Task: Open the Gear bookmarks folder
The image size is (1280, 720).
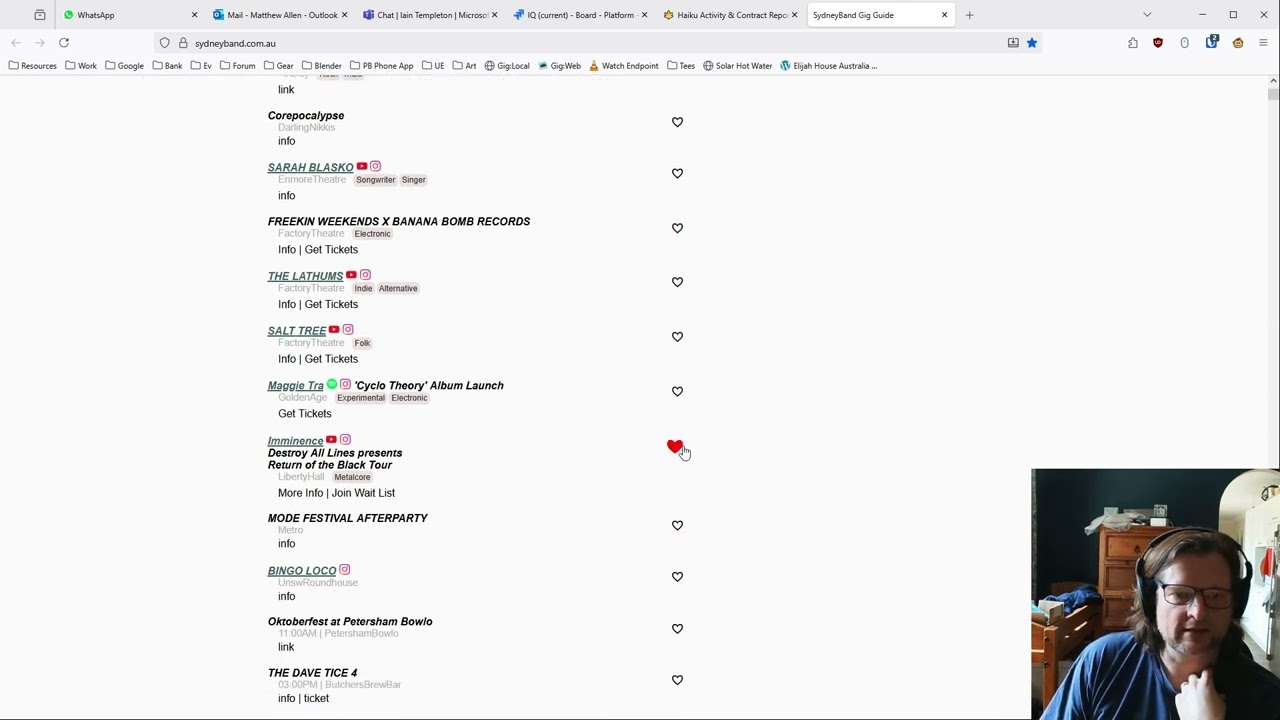Action: pos(278,66)
